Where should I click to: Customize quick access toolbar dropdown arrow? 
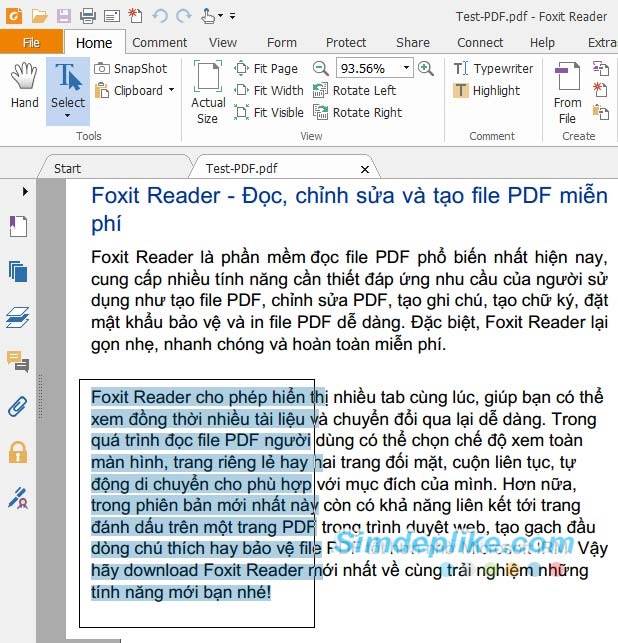point(232,16)
